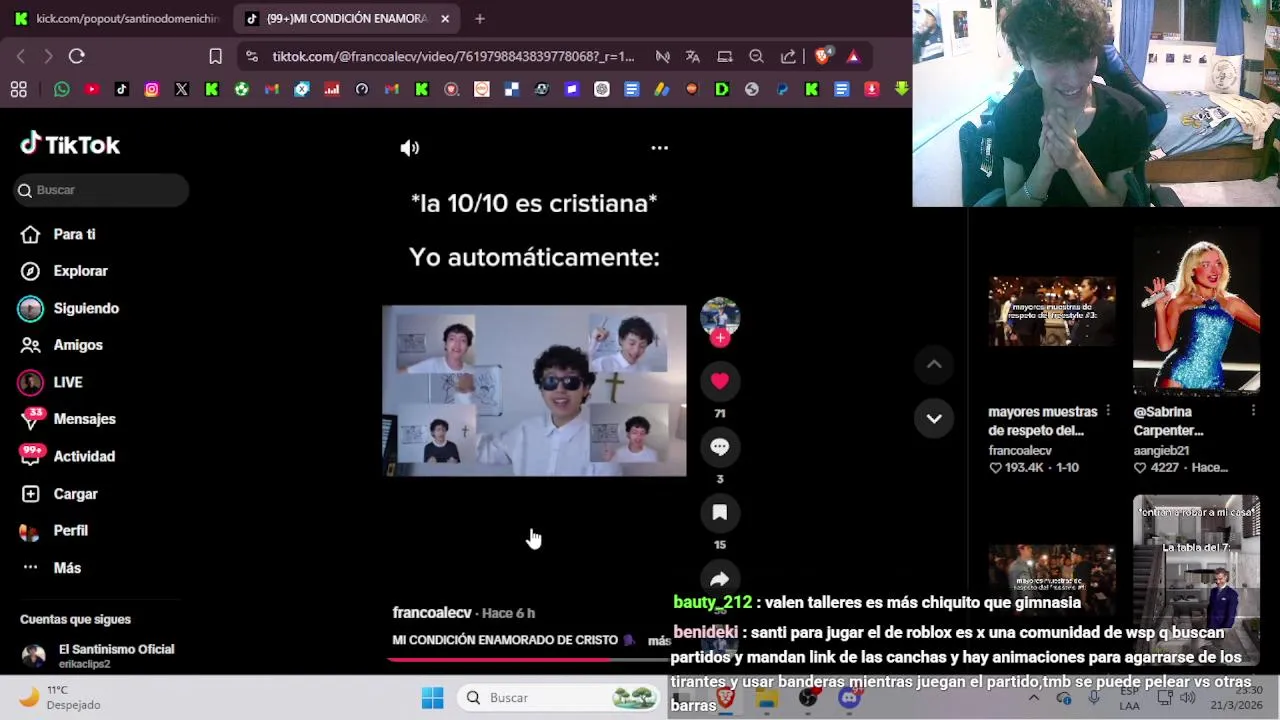This screenshot has height=720, width=1280.
Task: Open El Santinismo Oficial followed account
Action: point(98,656)
